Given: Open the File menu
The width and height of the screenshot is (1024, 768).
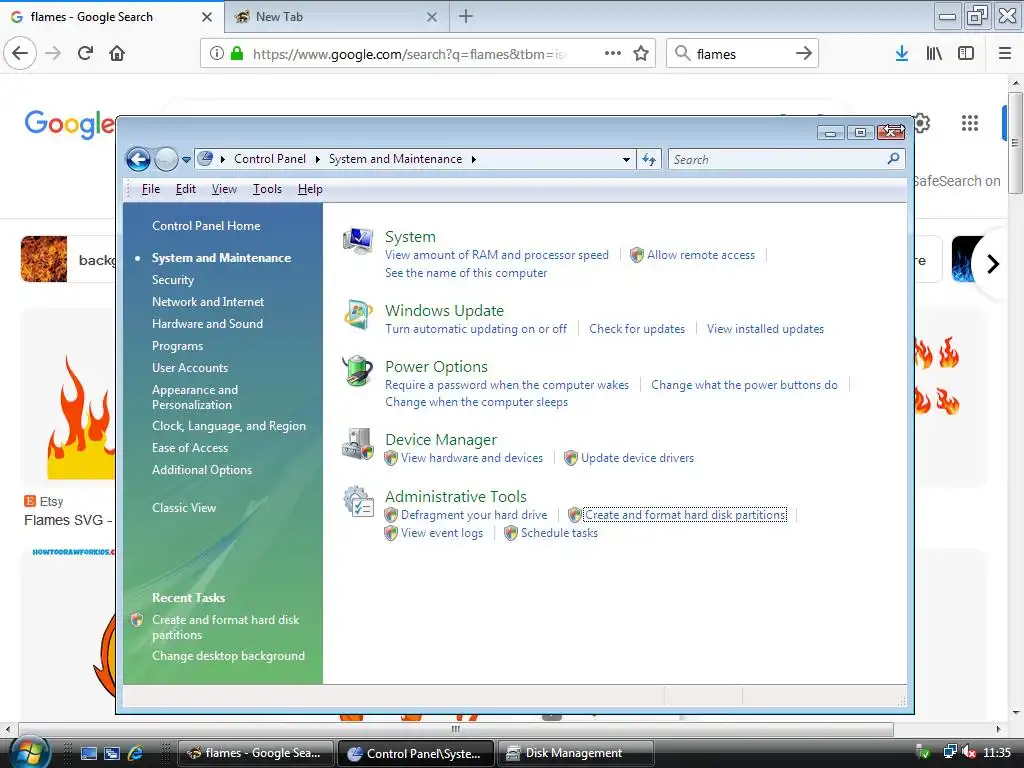Looking at the screenshot, I should 151,189.
